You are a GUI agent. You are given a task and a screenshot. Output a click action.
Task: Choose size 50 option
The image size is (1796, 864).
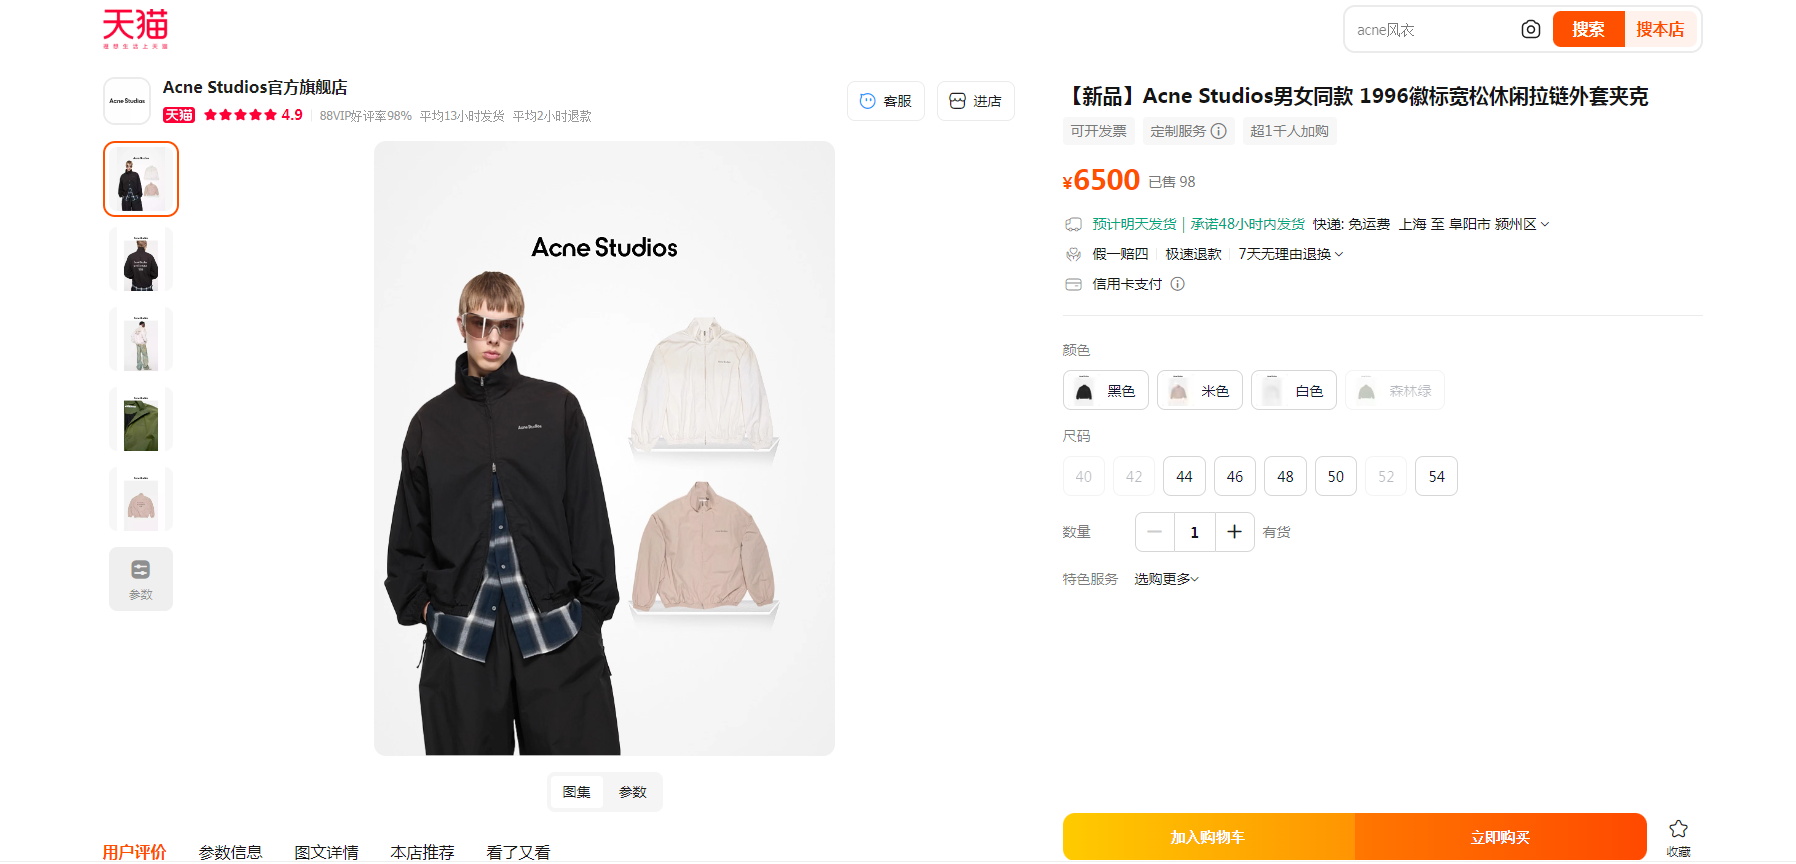1336,476
